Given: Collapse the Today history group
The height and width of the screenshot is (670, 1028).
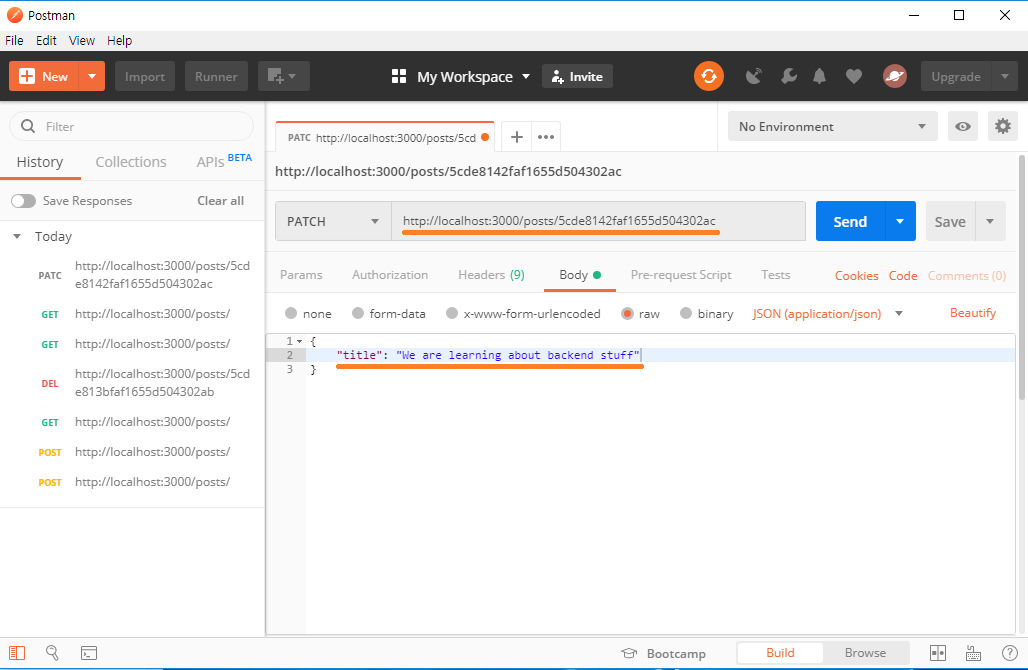Looking at the screenshot, I should tap(17, 236).
